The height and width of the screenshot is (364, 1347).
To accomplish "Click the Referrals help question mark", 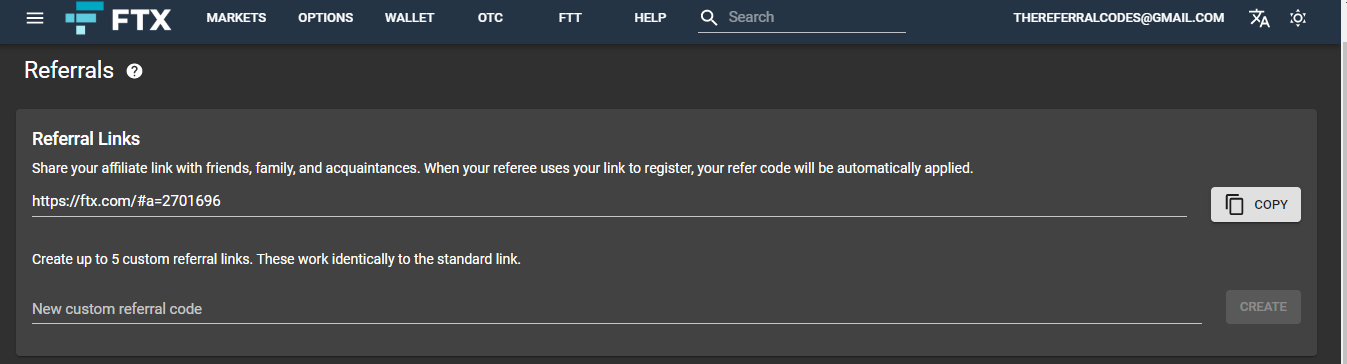I will 135,71.
